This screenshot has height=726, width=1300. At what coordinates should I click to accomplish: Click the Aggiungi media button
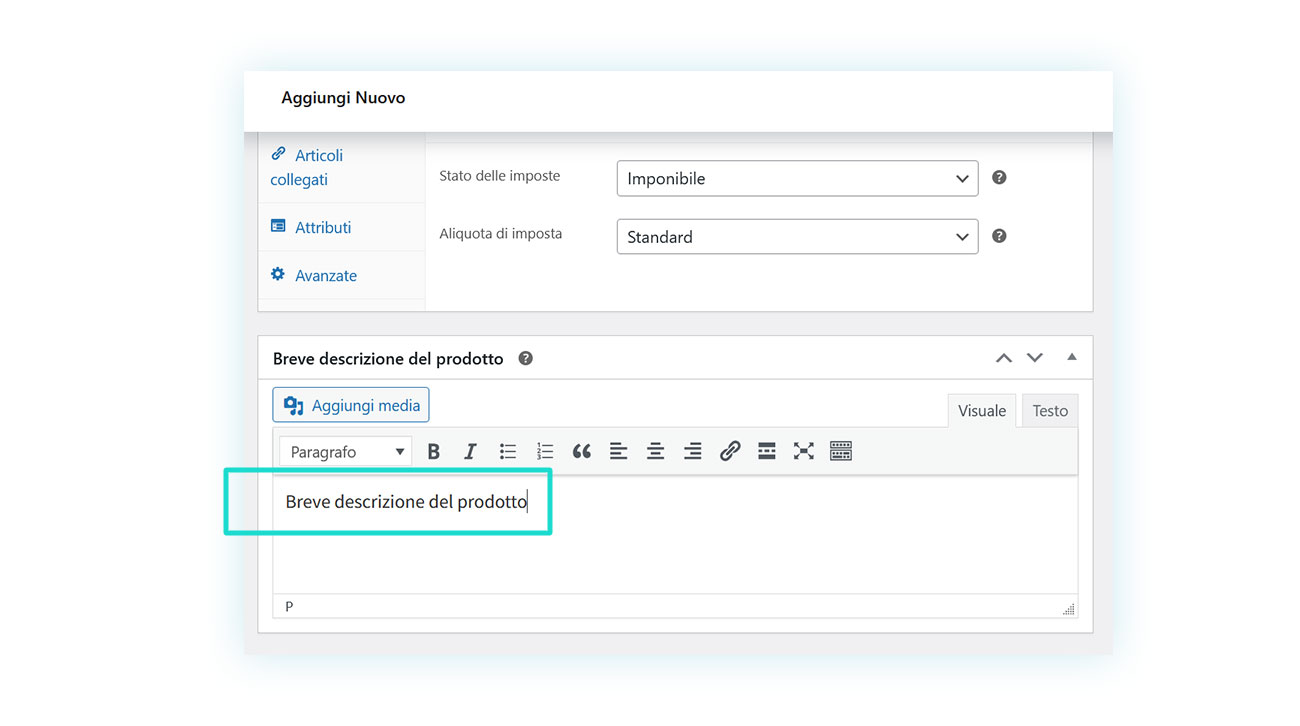pyautogui.click(x=351, y=405)
